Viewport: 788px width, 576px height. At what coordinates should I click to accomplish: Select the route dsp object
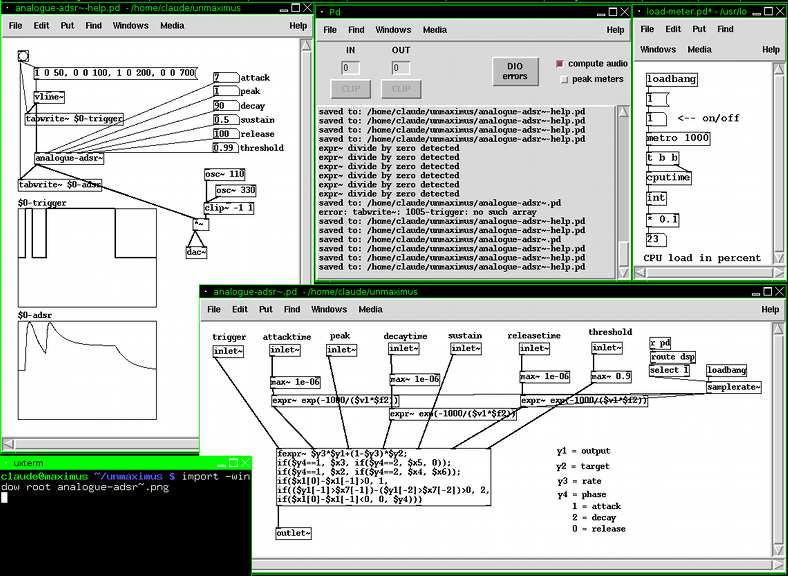click(x=672, y=357)
